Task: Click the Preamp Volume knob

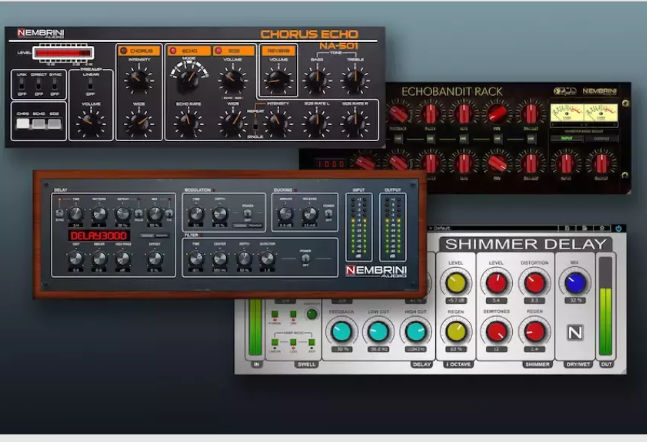Action: [90, 123]
